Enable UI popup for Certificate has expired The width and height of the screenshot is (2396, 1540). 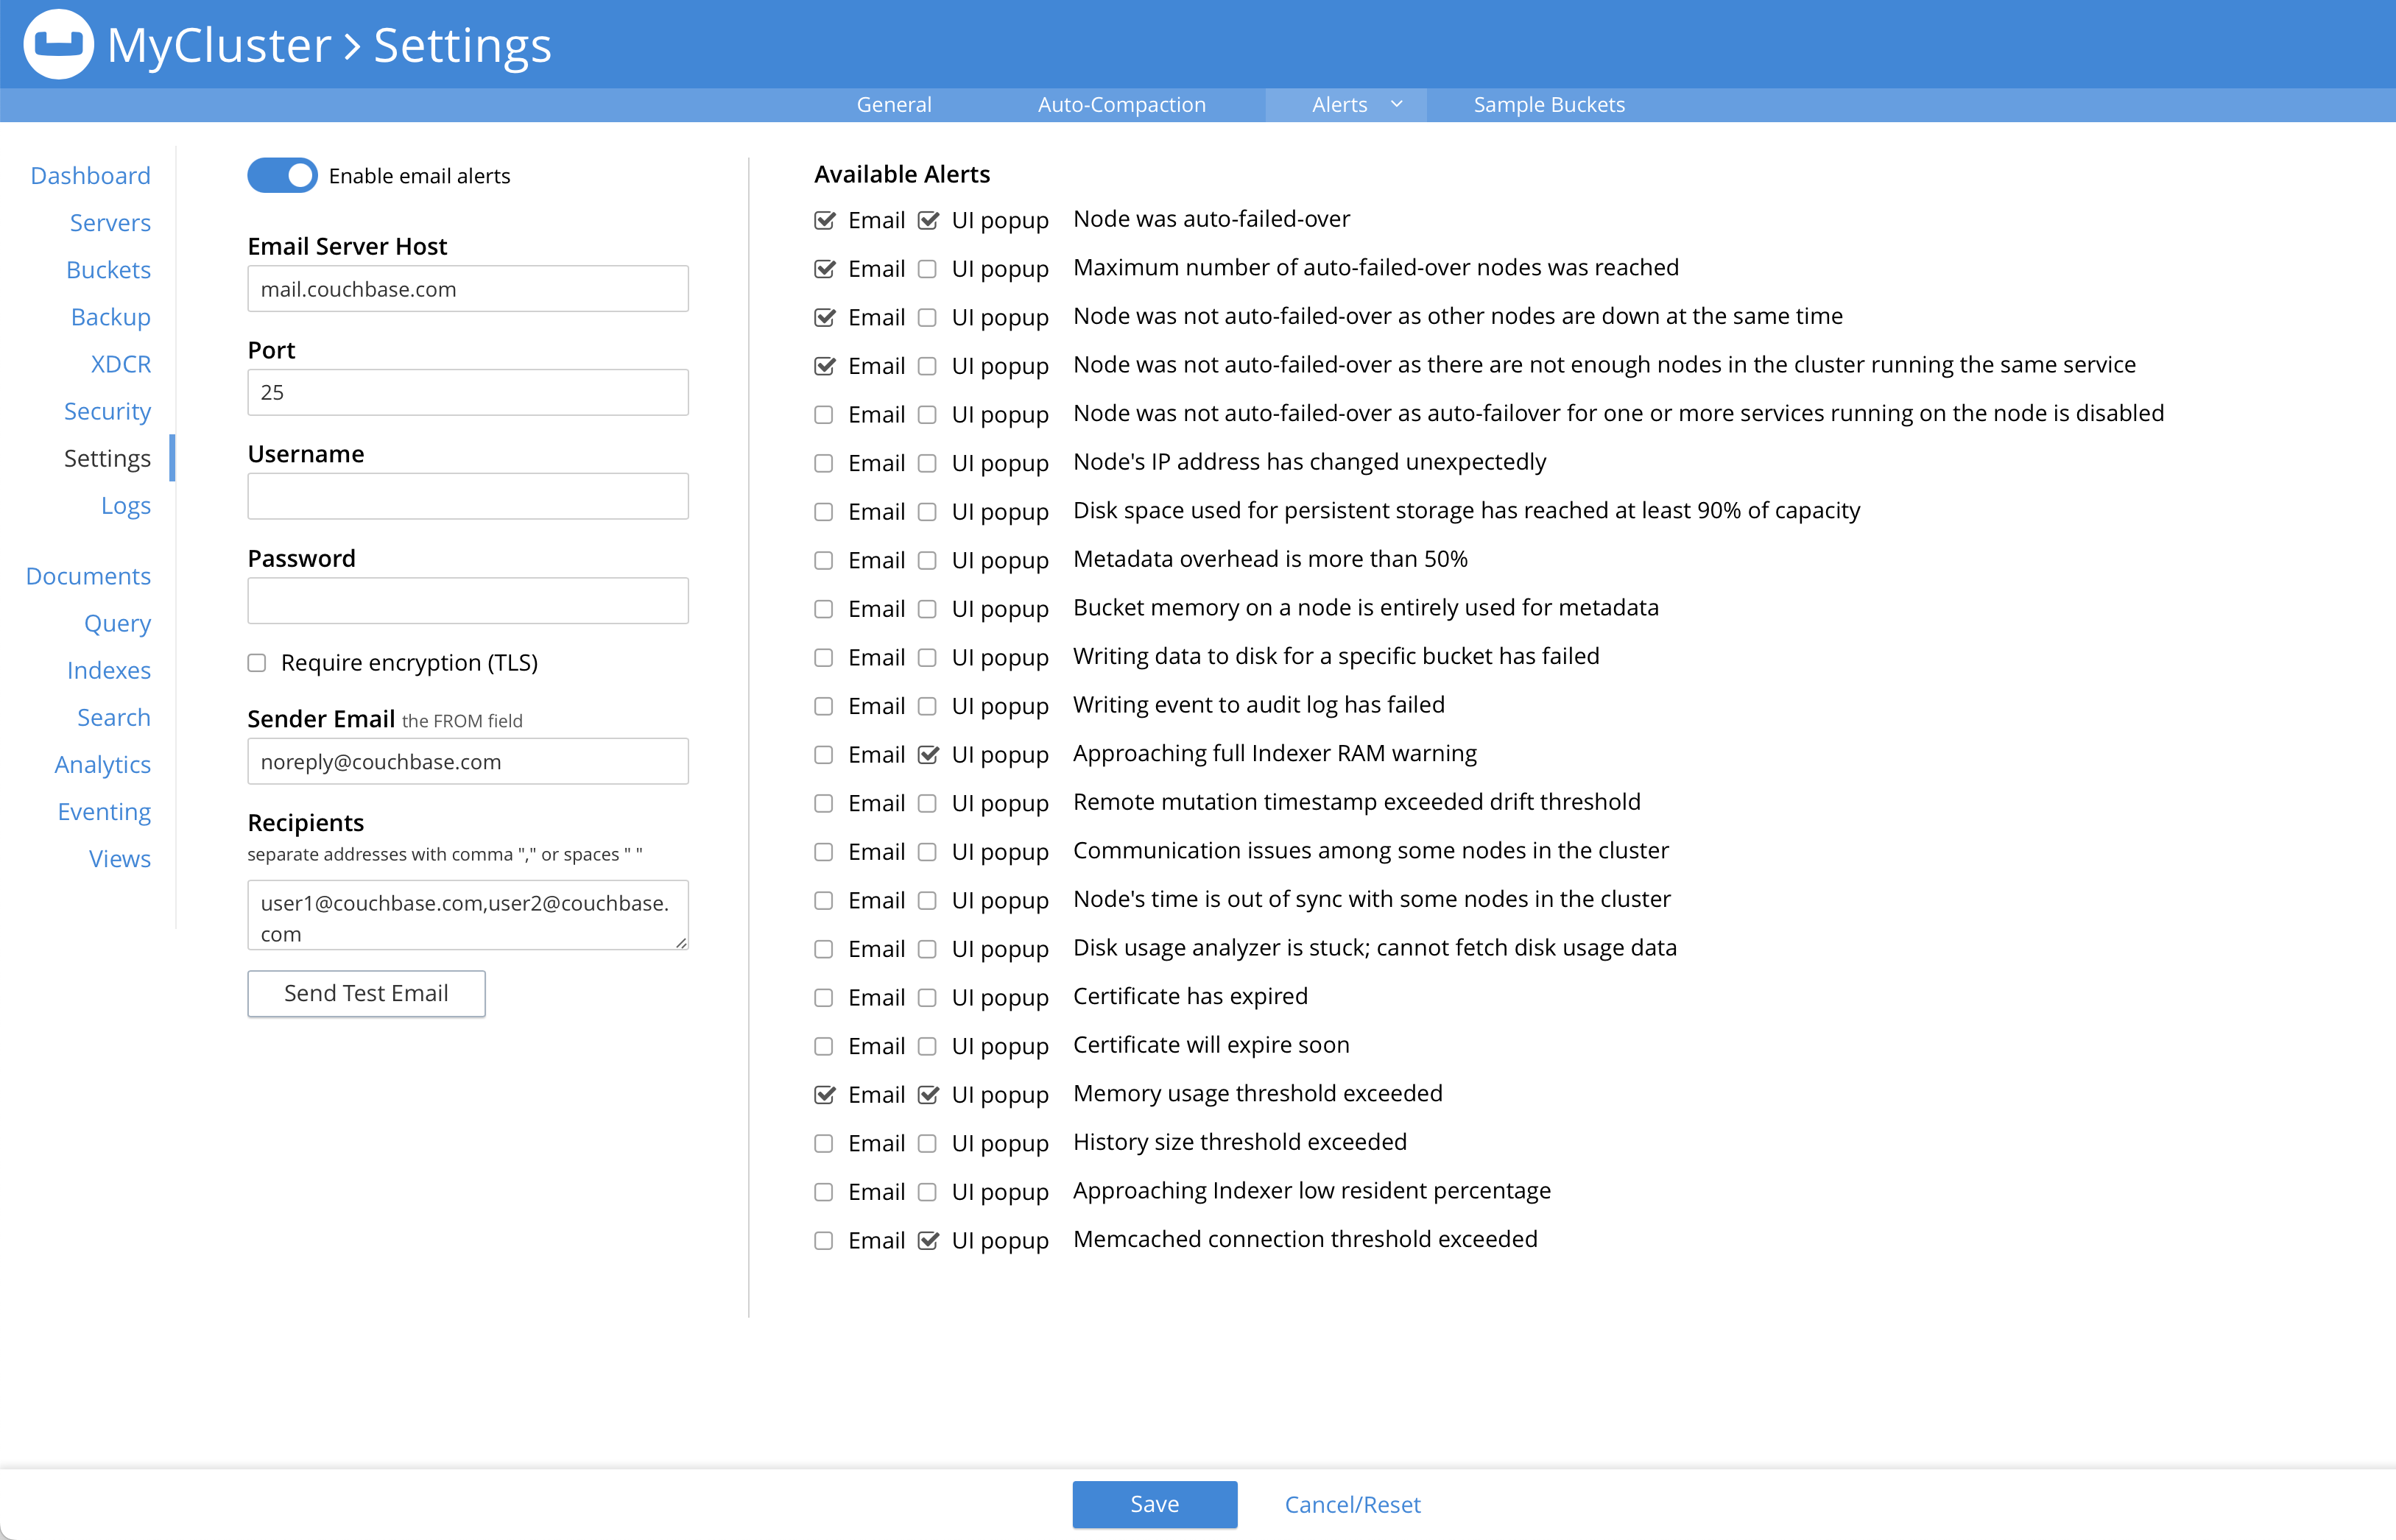927,997
